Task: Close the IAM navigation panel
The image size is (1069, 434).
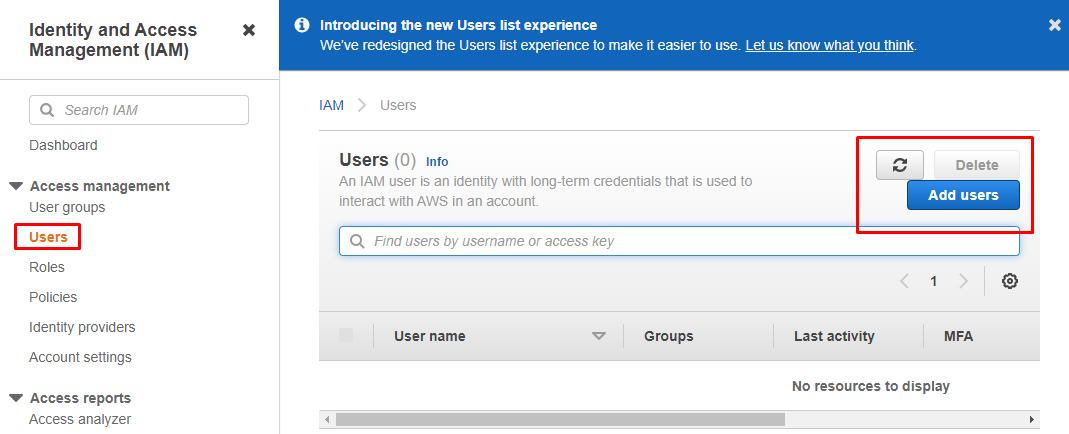Action: pyautogui.click(x=249, y=30)
